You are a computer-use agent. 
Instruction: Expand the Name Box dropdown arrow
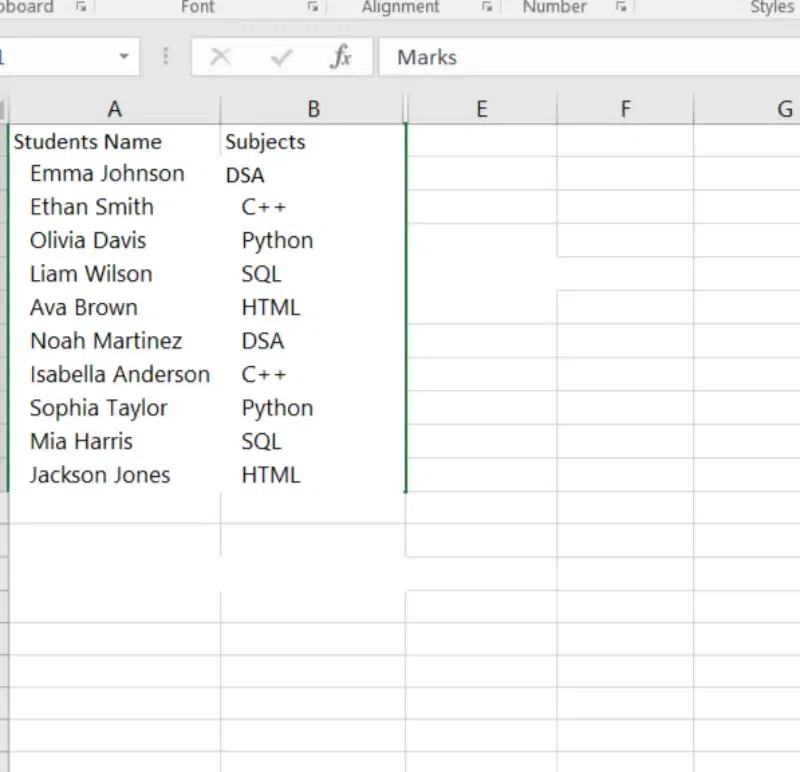[x=124, y=56]
